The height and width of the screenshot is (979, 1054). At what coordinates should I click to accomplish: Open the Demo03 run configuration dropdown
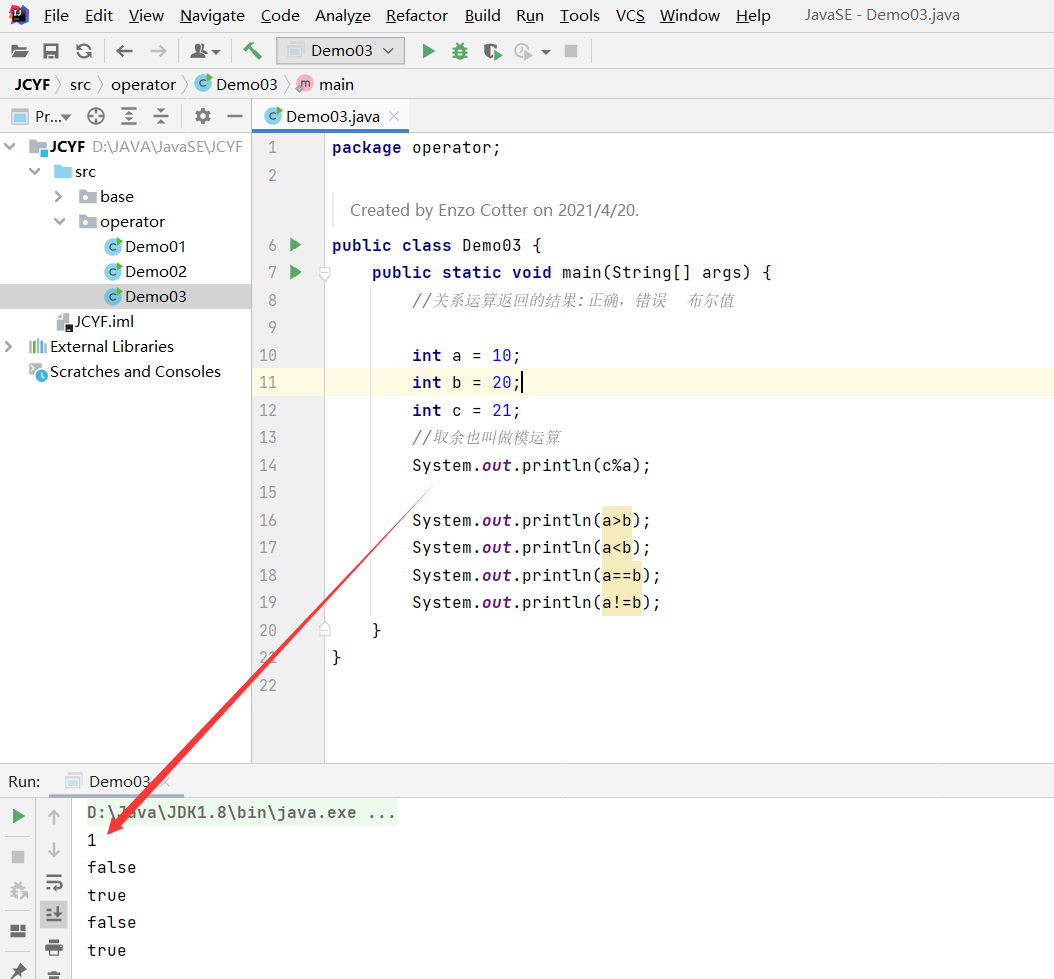[340, 51]
